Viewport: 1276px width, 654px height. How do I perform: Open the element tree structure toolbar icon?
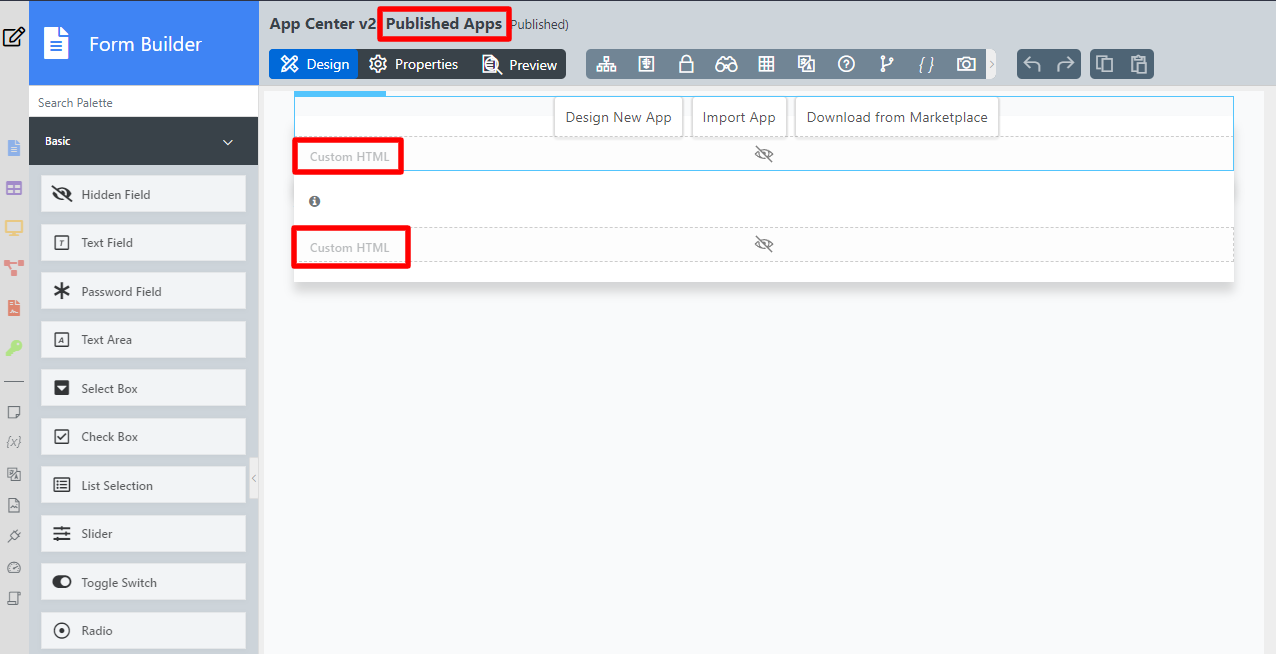click(606, 64)
